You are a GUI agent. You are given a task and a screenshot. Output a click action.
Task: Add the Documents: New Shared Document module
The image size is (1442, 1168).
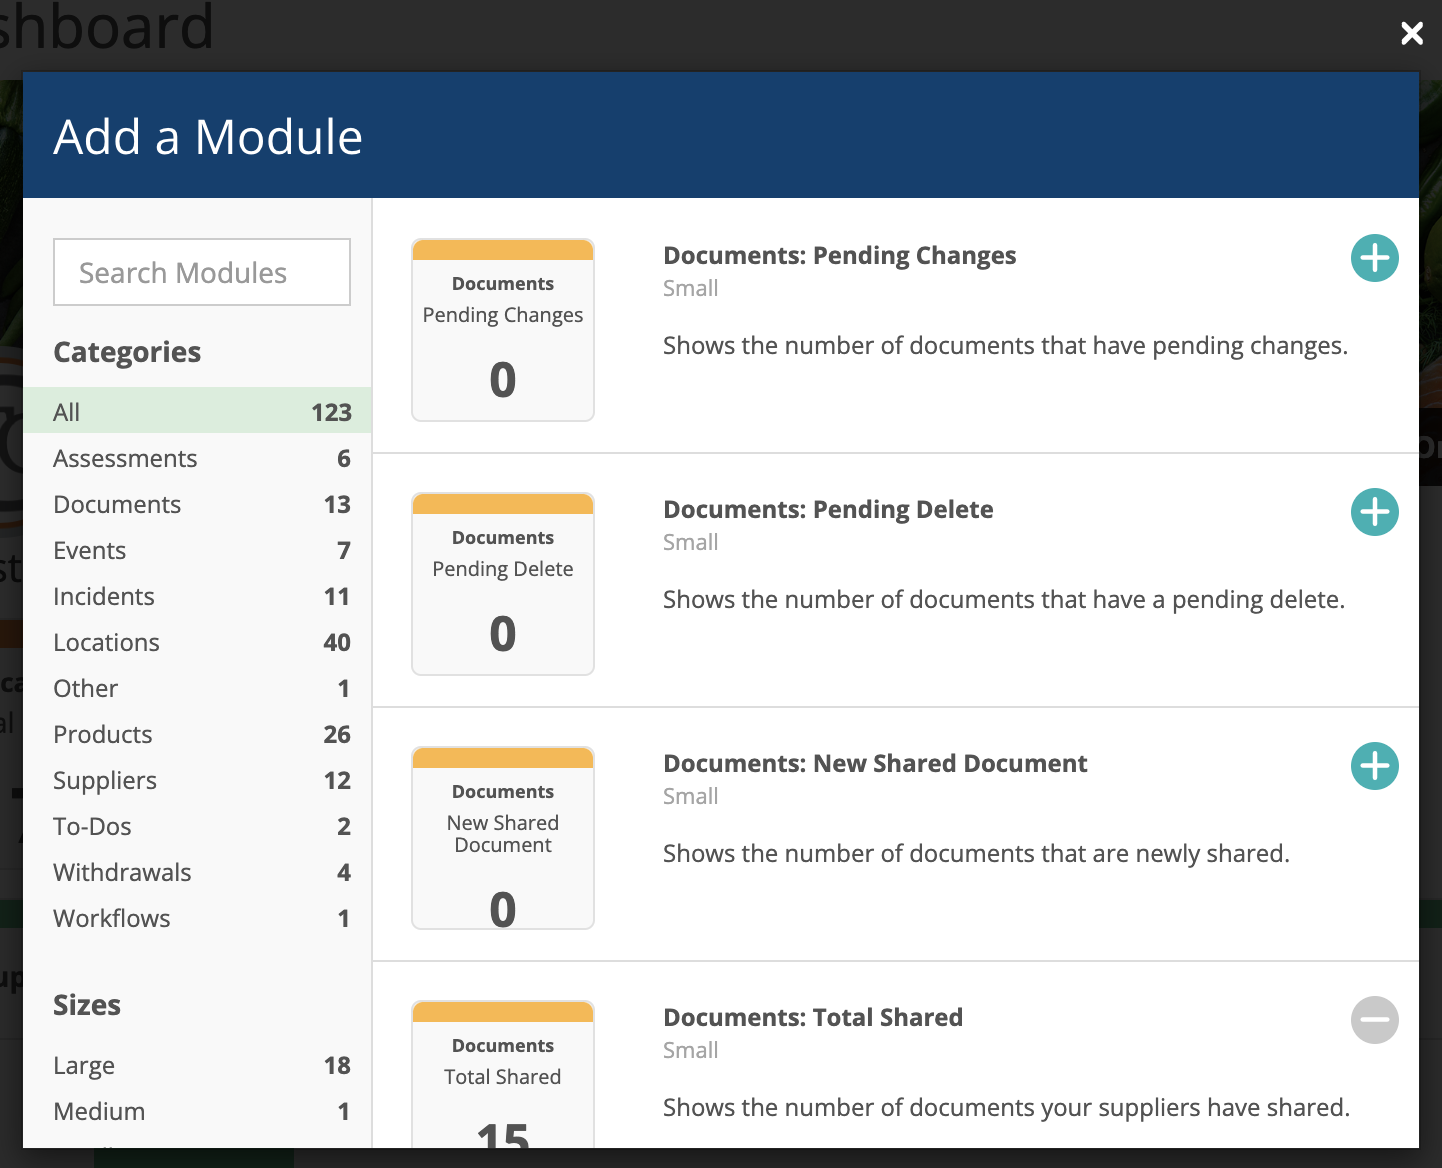click(1374, 766)
